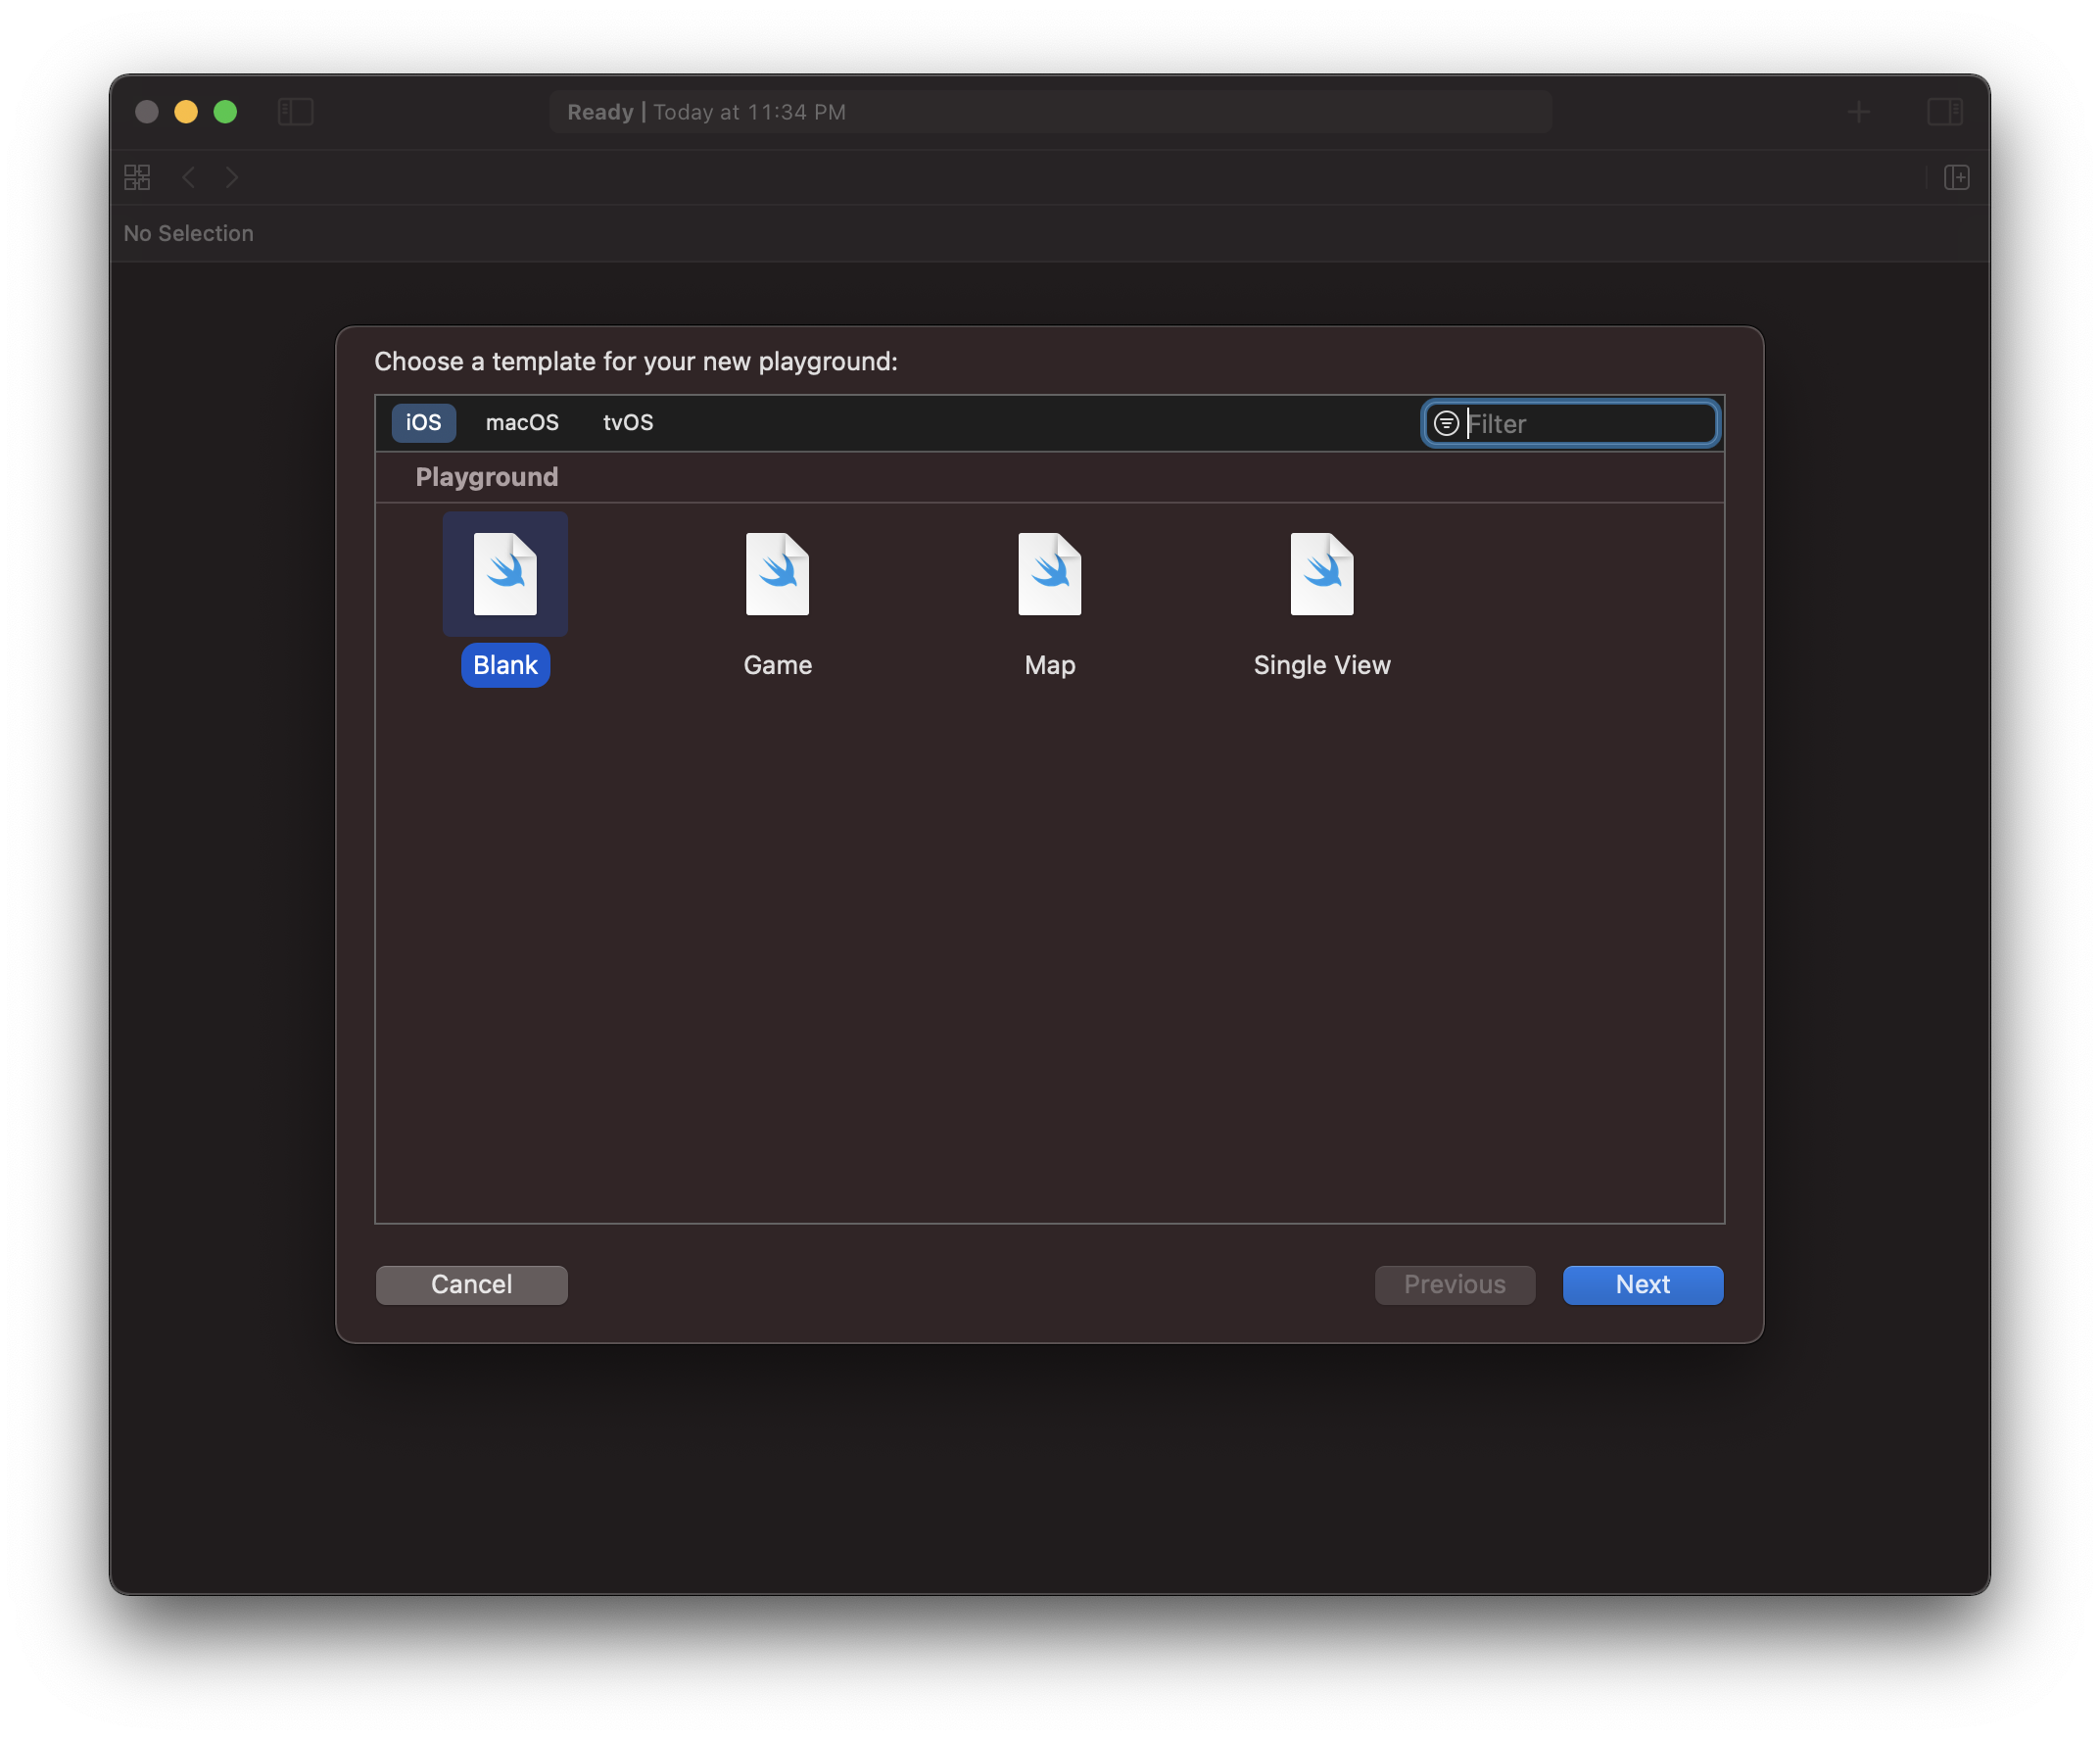This screenshot has height=1740, width=2100.
Task: Click the filter options icon in search field
Action: (x=1445, y=423)
